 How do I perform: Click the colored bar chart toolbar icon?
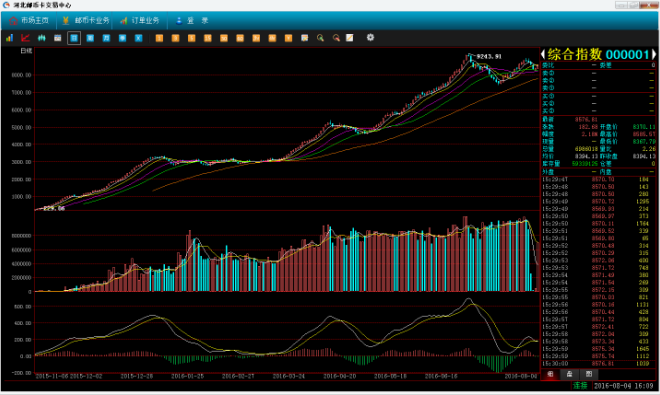click(9, 38)
